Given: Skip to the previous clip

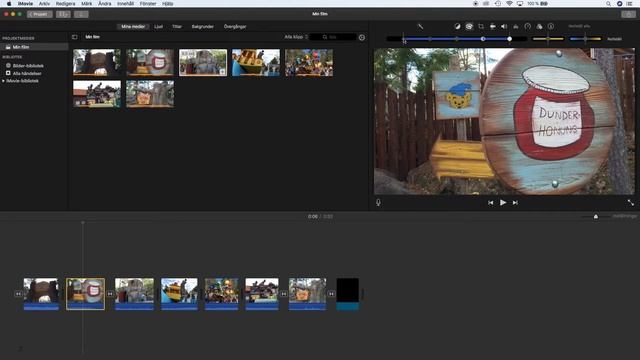Looking at the screenshot, I should pyautogui.click(x=491, y=202).
